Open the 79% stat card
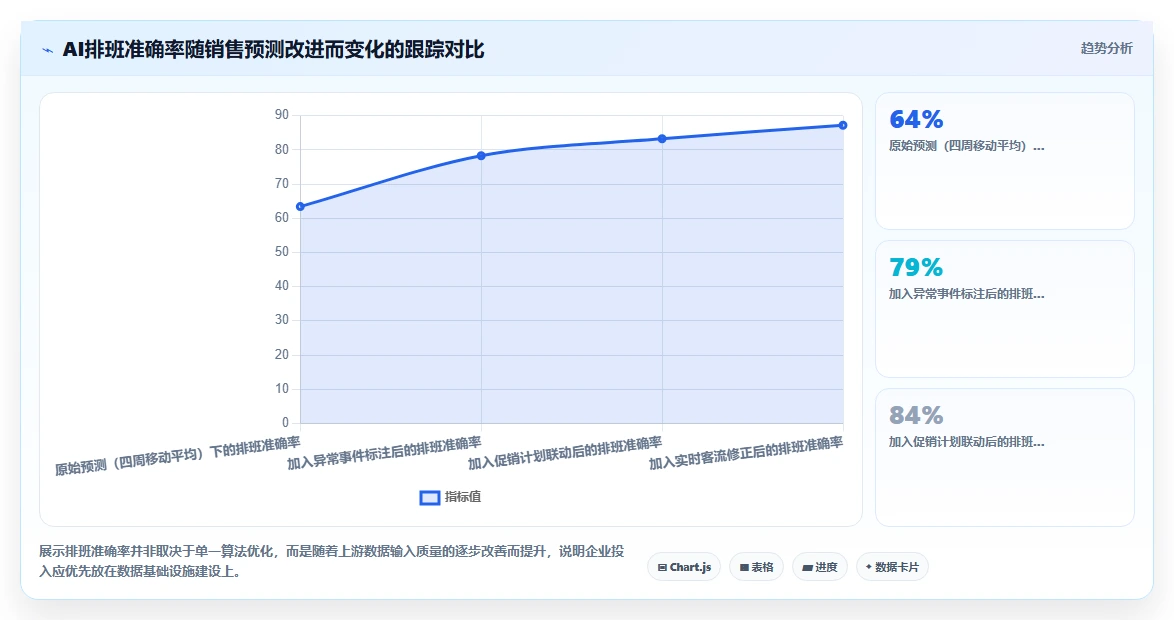This screenshot has height=620, width=1174. [x=1004, y=309]
